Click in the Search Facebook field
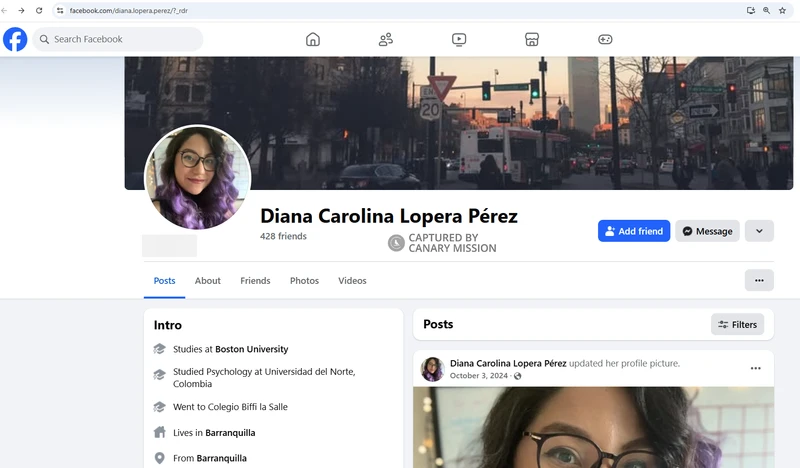This screenshot has width=800, height=468. point(117,39)
